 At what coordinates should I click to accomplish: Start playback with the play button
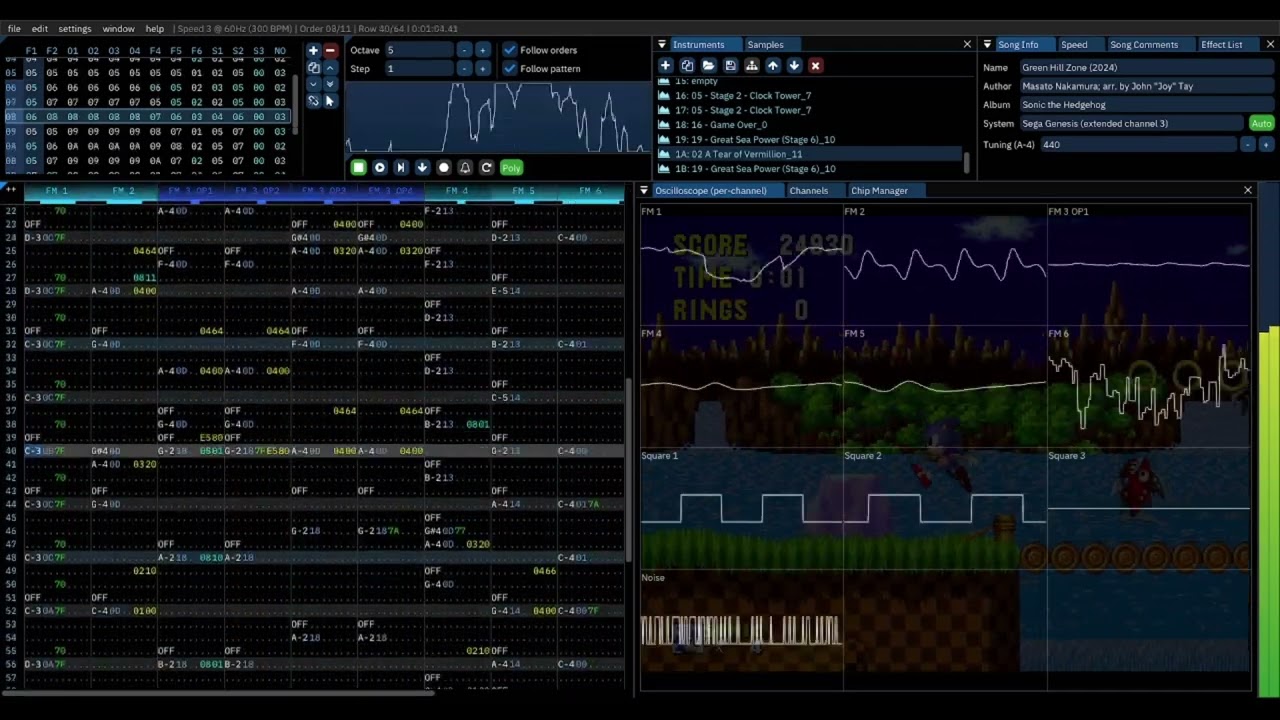coord(379,168)
